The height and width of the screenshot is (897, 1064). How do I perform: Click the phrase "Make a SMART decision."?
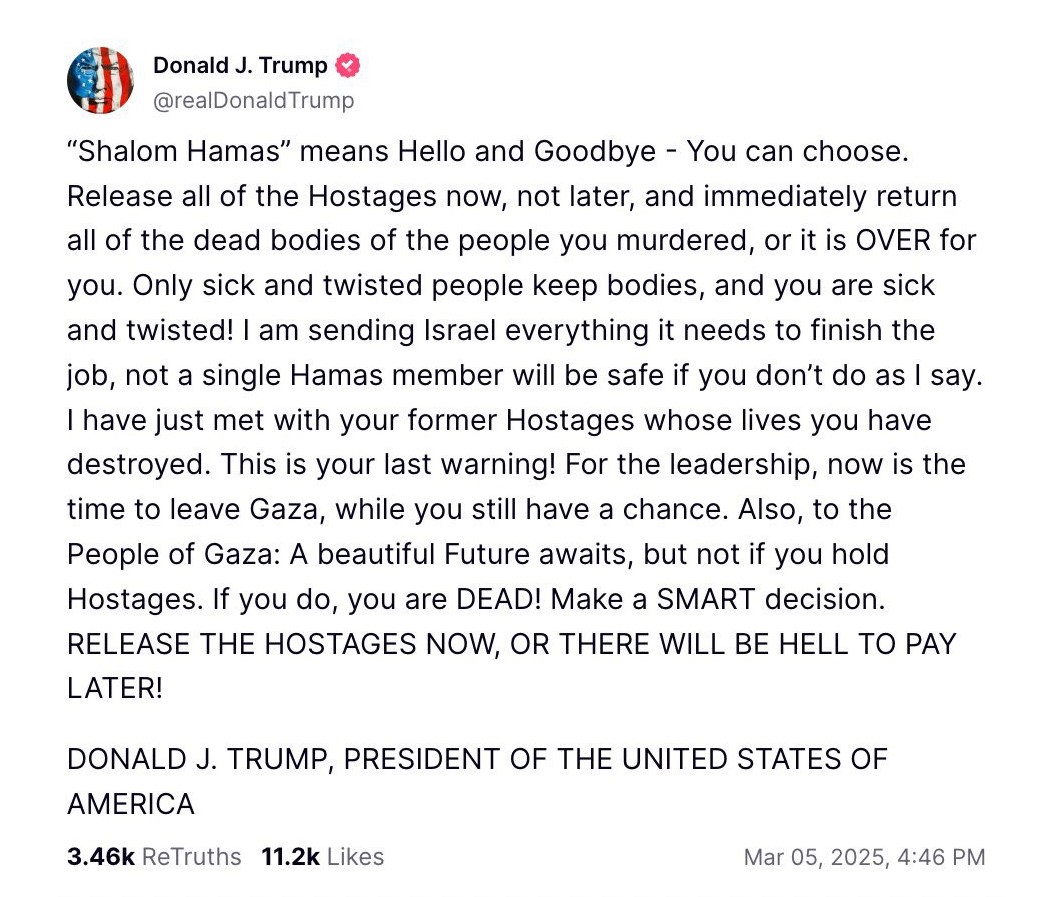[718, 599]
